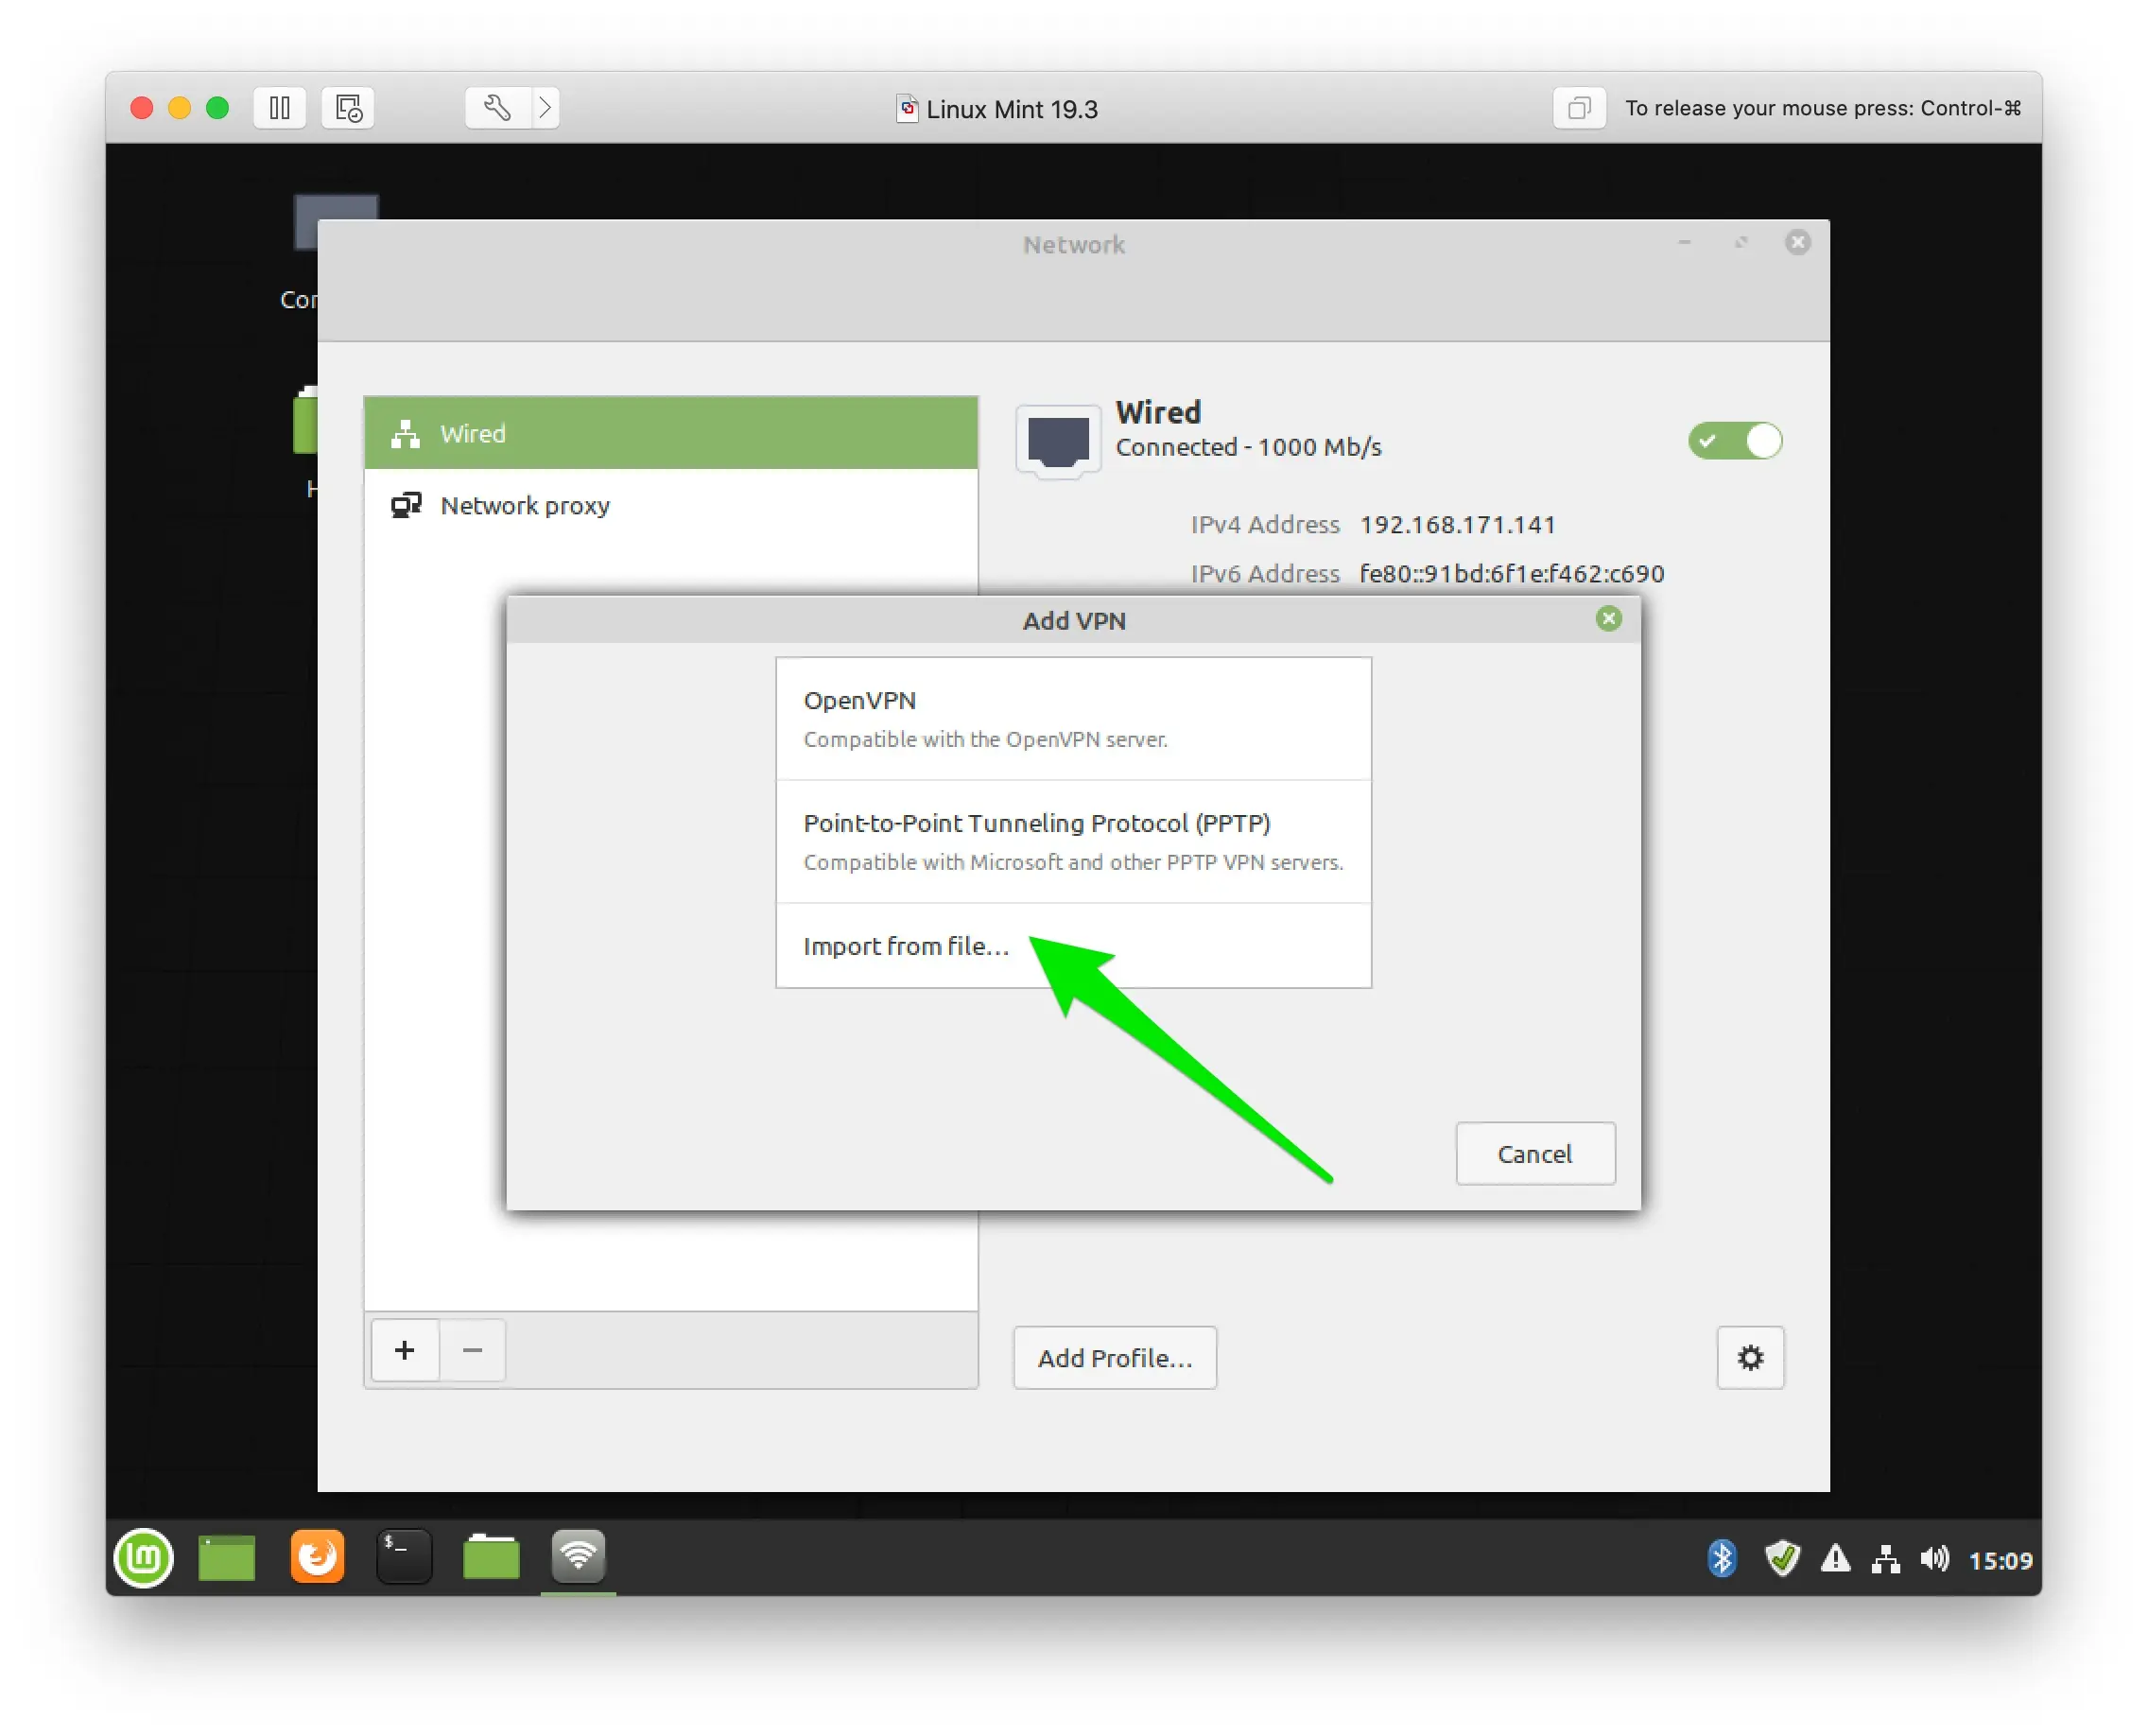Click macOS green fullscreen button
This screenshot has height=1736, width=2148.
click(x=217, y=107)
